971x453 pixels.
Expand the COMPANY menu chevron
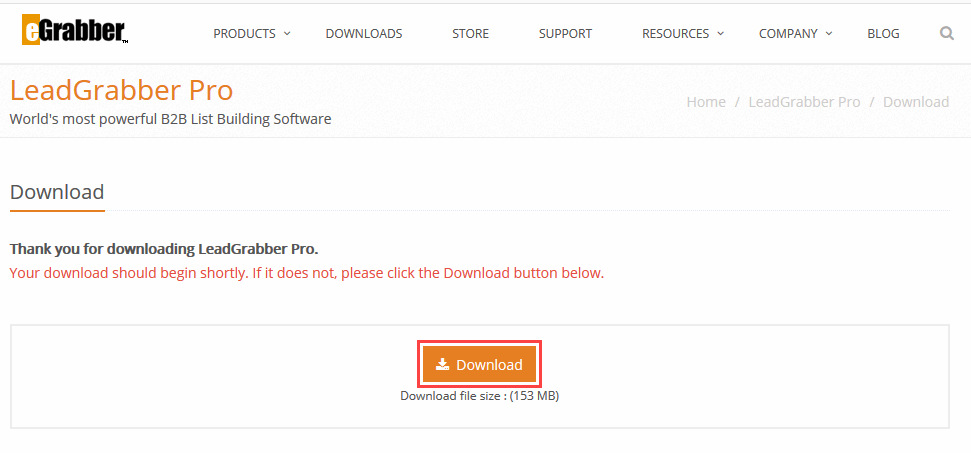pyautogui.click(x=829, y=33)
